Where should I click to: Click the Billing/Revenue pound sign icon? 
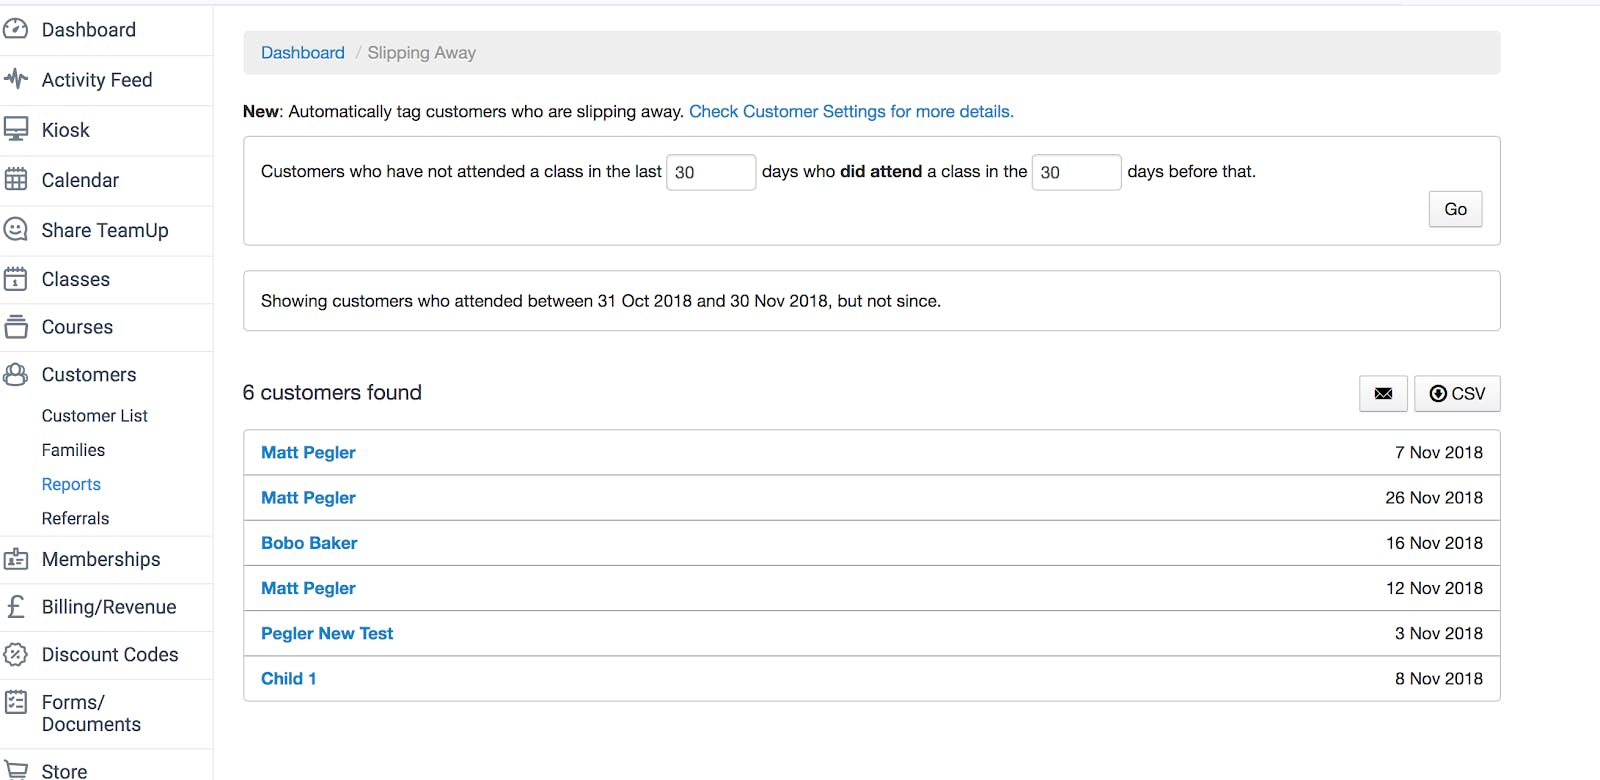[16, 607]
